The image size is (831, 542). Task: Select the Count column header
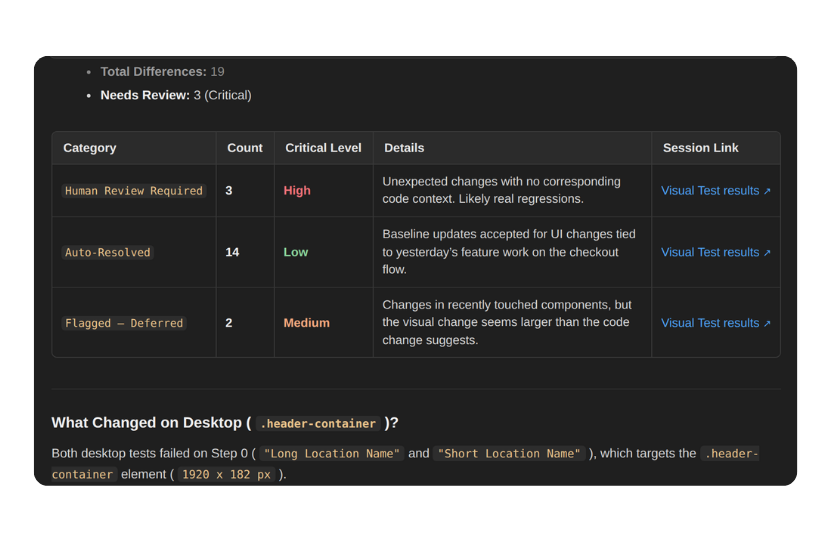(x=245, y=148)
